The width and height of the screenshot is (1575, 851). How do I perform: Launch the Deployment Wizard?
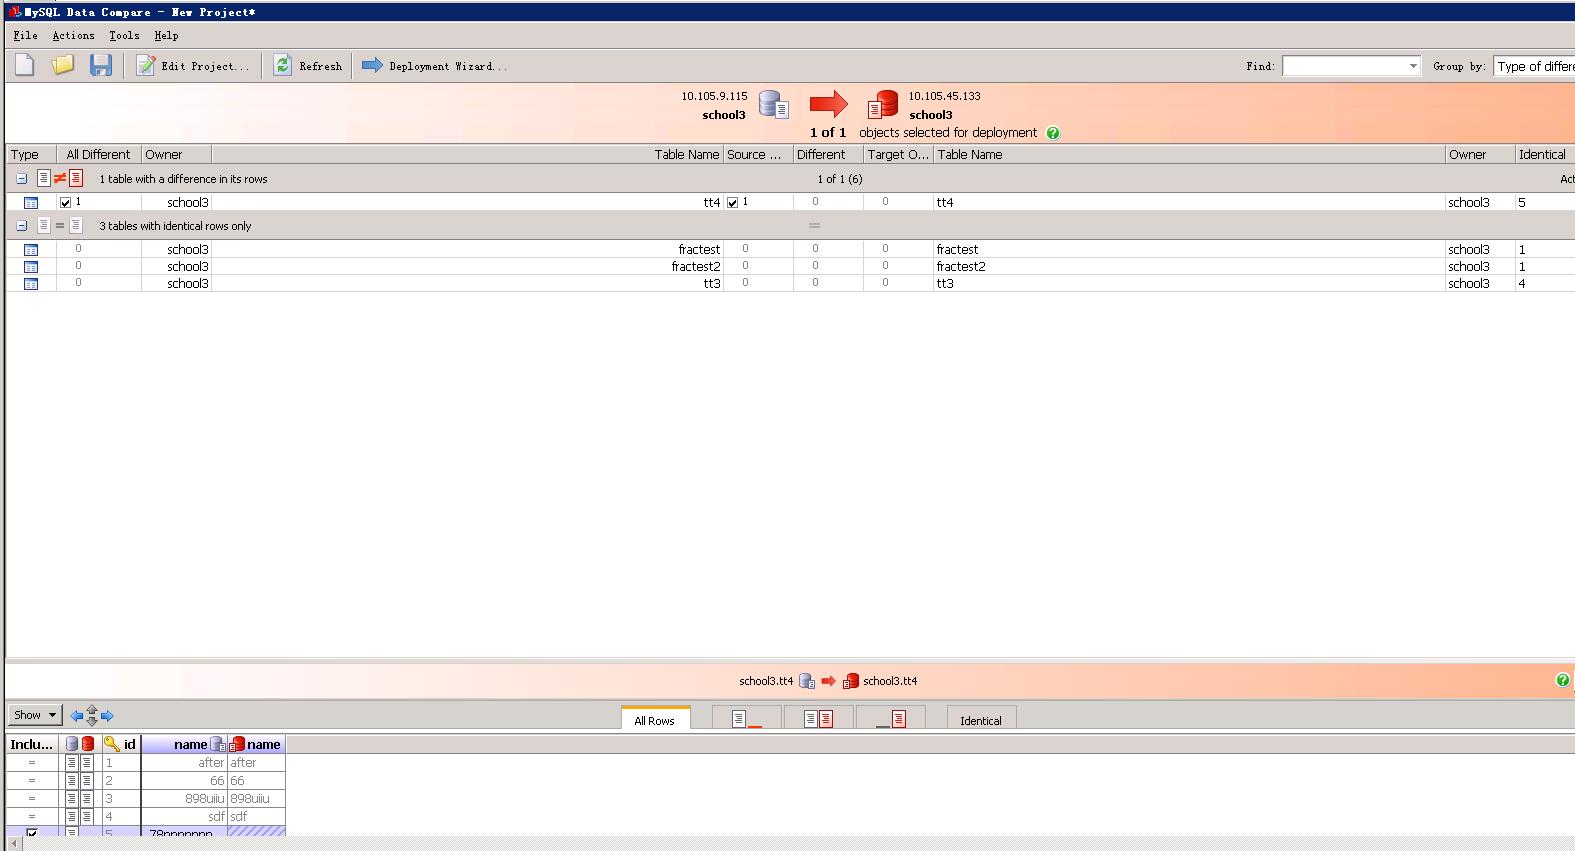pos(434,66)
